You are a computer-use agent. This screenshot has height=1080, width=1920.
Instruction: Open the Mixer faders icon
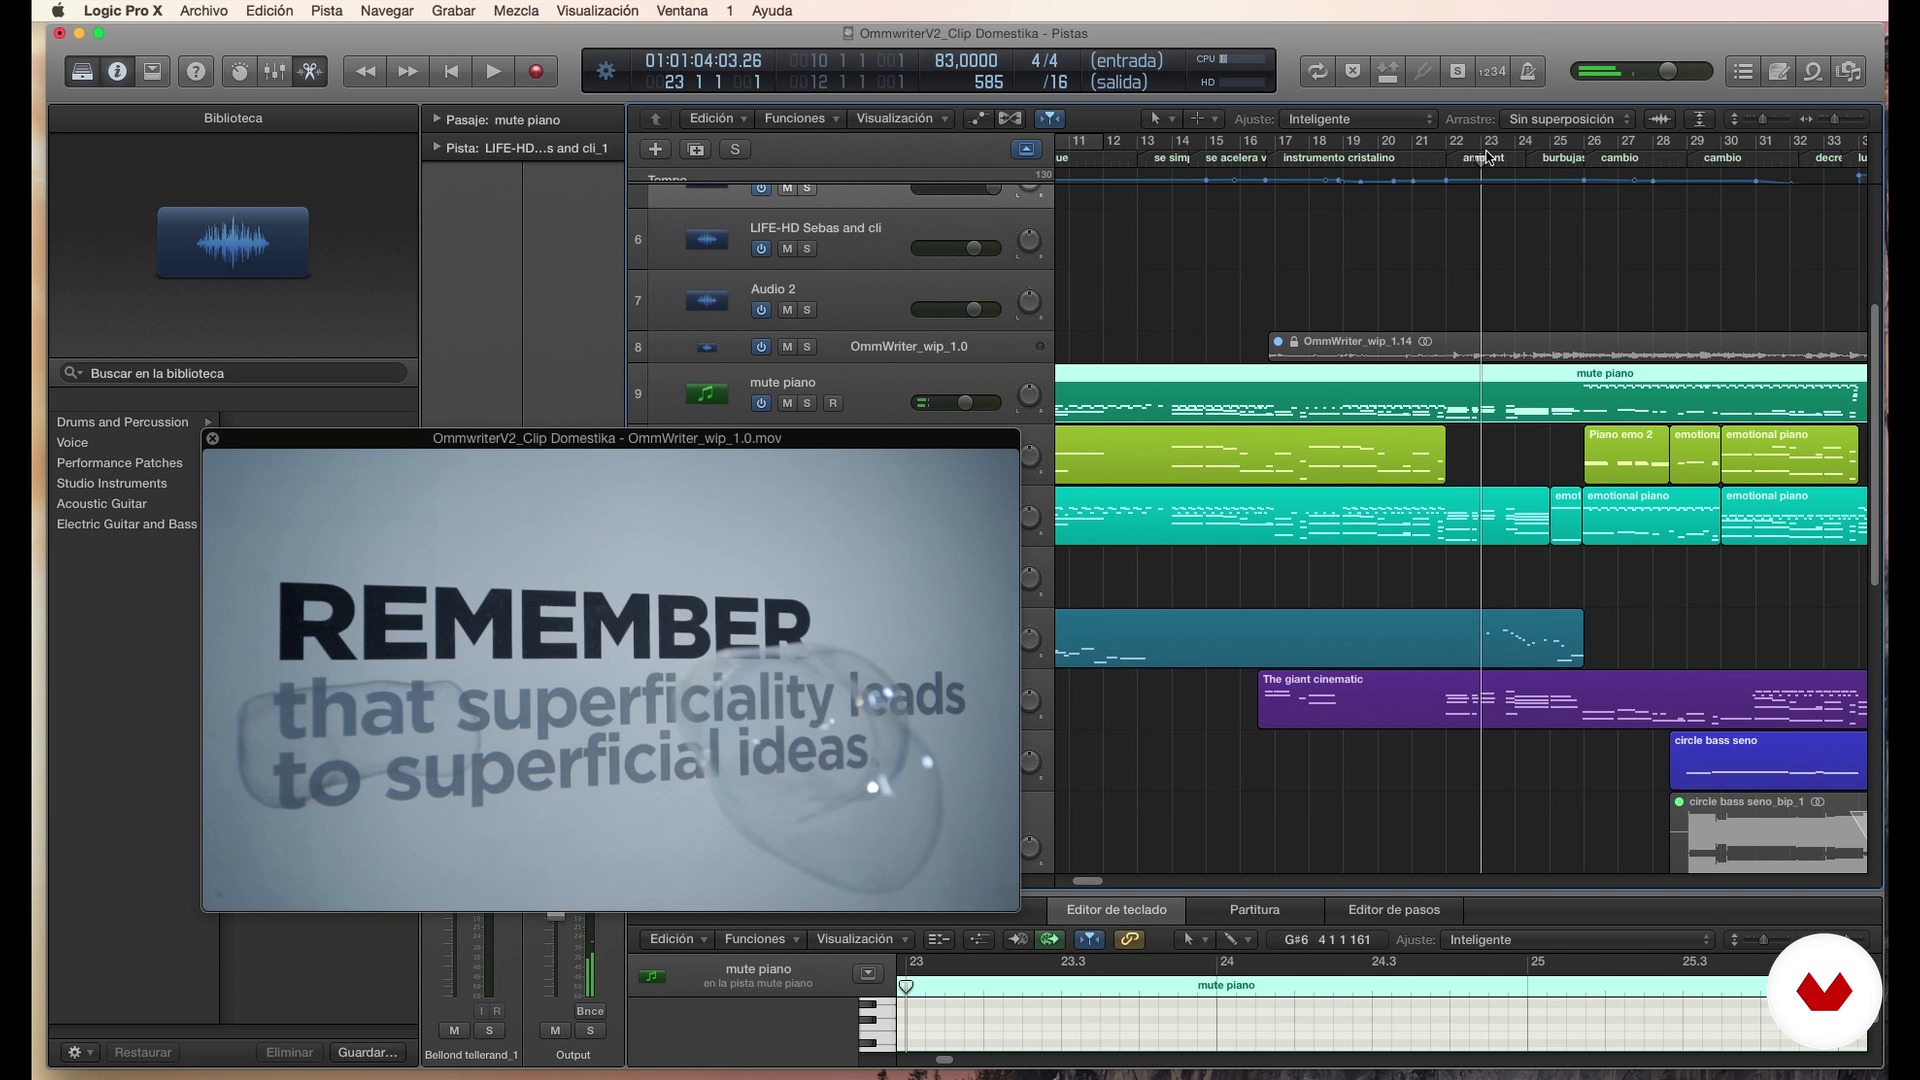point(274,71)
